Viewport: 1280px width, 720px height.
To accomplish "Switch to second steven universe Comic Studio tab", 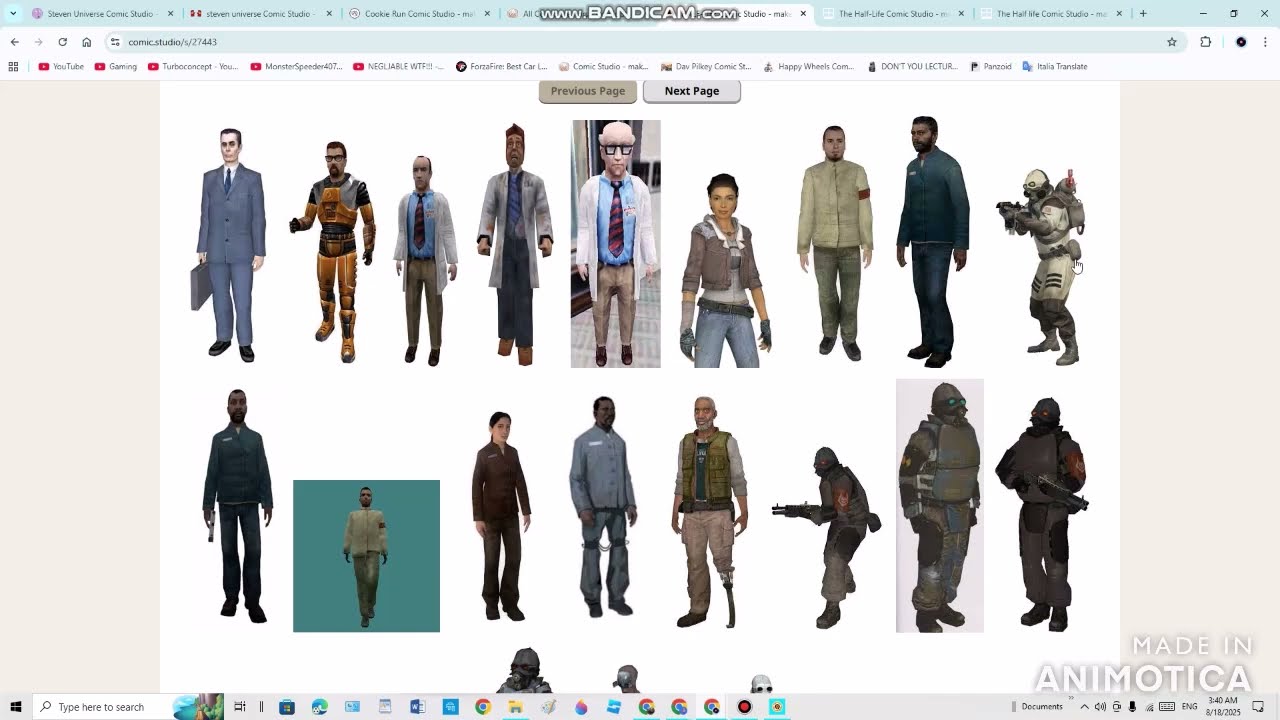I will click(x=258, y=14).
